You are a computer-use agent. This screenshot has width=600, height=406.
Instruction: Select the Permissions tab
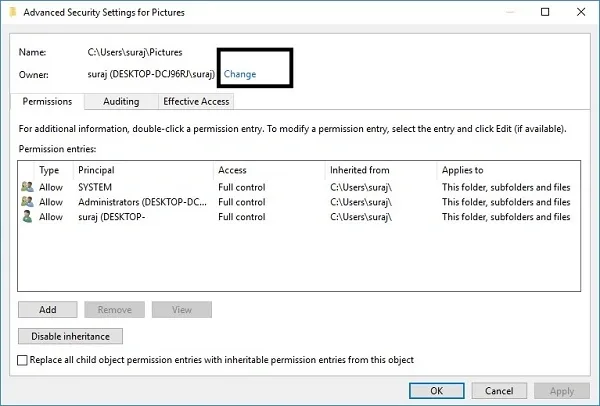click(46, 101)
